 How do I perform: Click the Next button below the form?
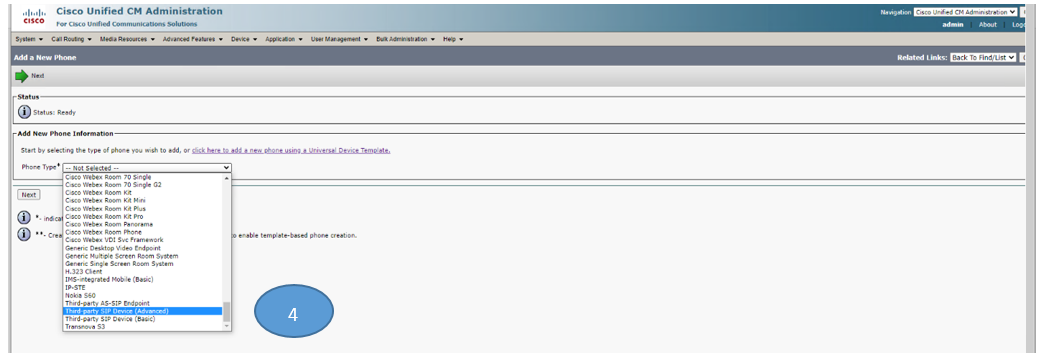click(x=28, y=194)
